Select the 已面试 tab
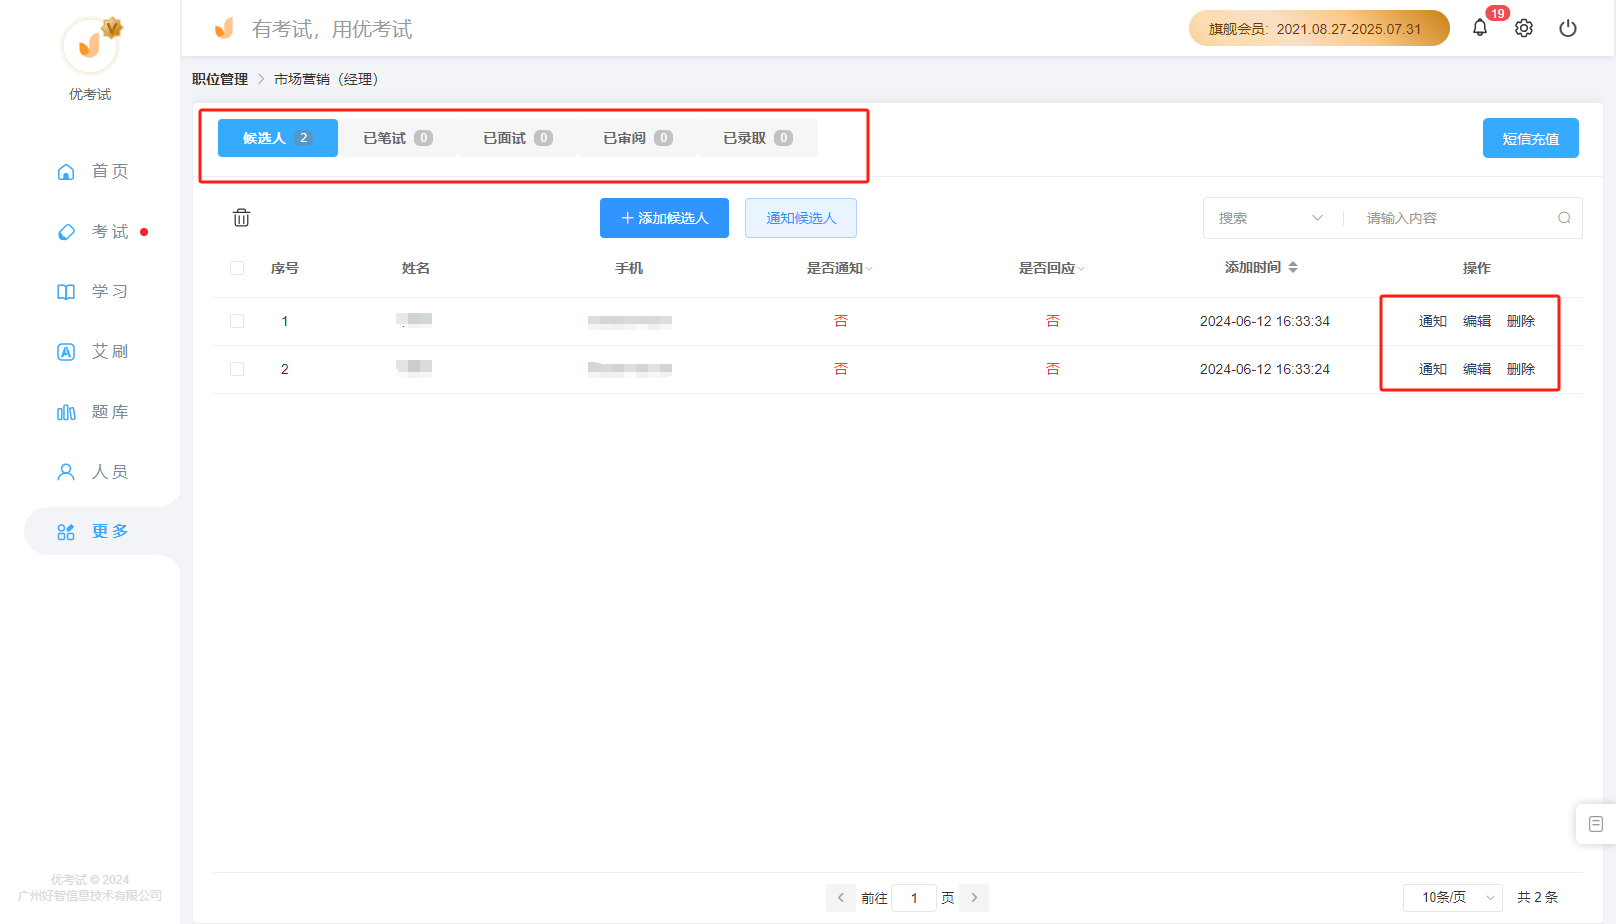1616x924 pixels. click(x=518, y=138)
